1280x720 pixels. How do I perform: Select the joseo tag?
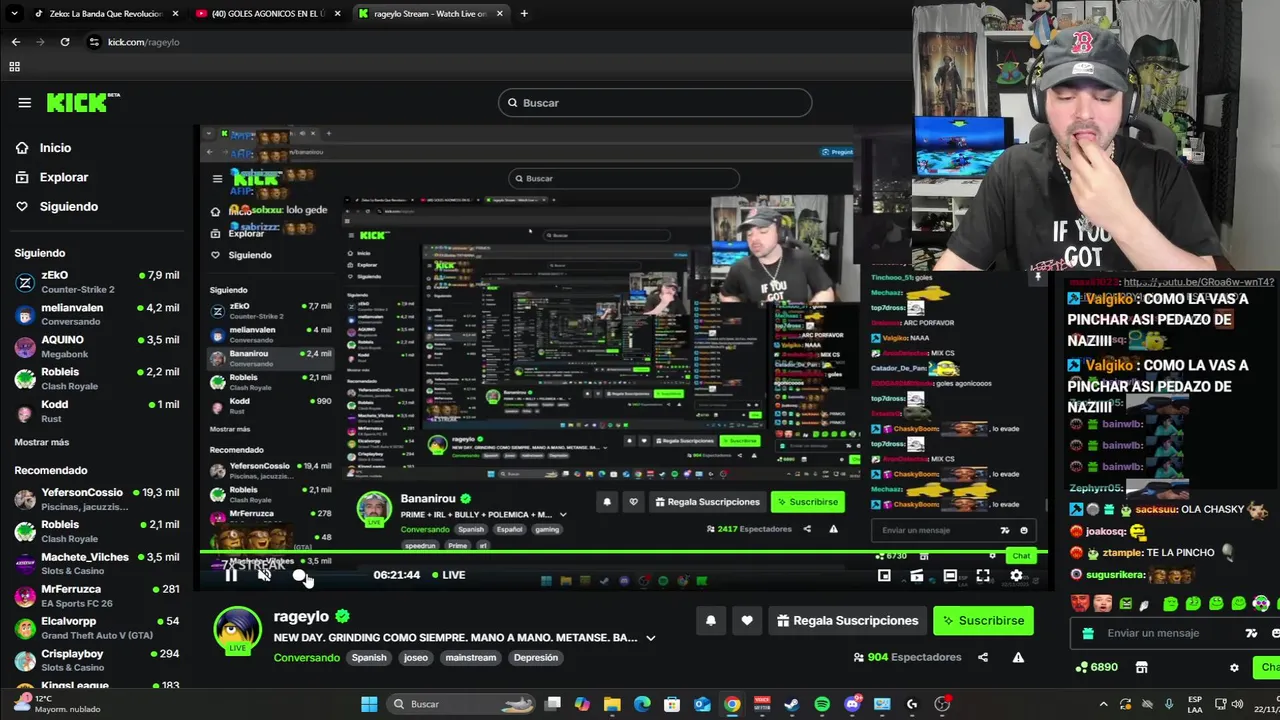[415, 658]
